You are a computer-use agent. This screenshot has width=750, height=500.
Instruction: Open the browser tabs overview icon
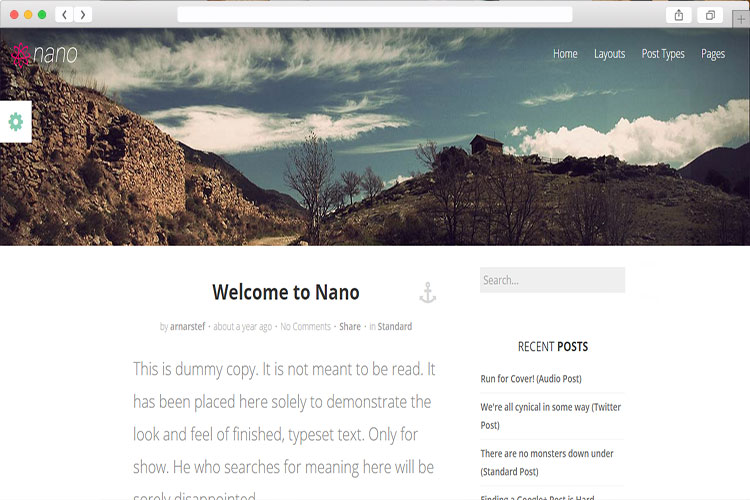[710, 15]
